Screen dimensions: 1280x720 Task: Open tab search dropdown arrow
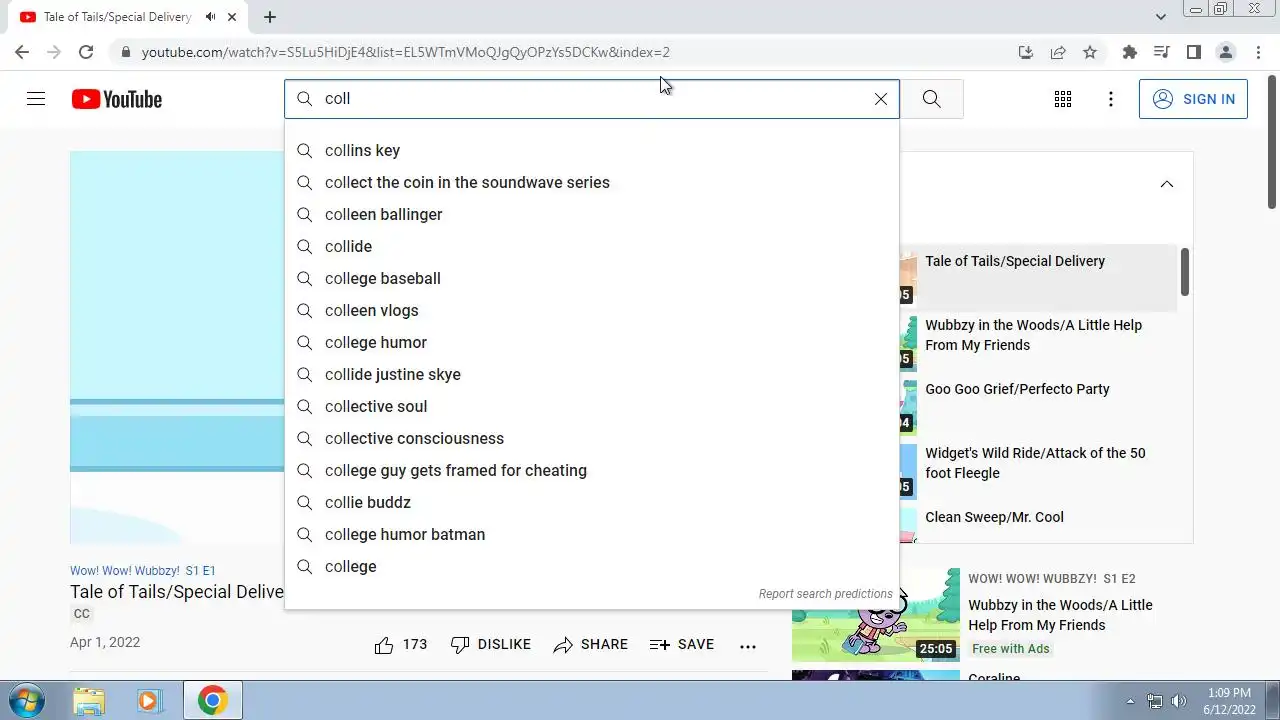point(1161,17)
